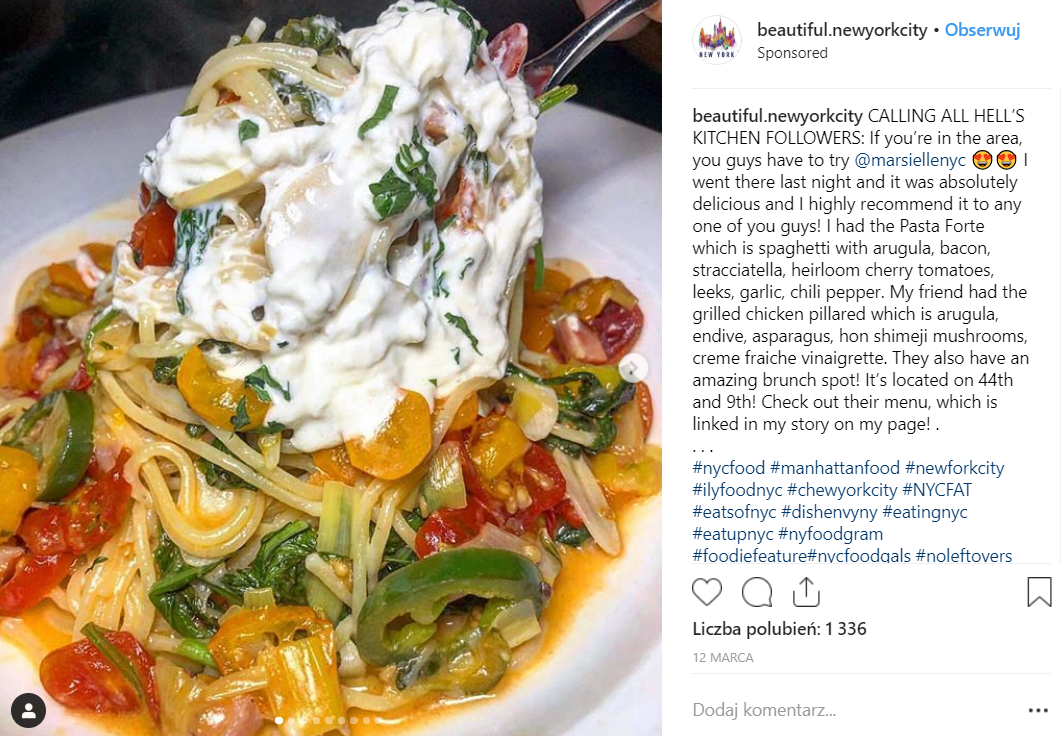Screen dimensions: 1061x736
Task: Open the beautiful.newyorkcity profile avatar
Action: point(717,40)
